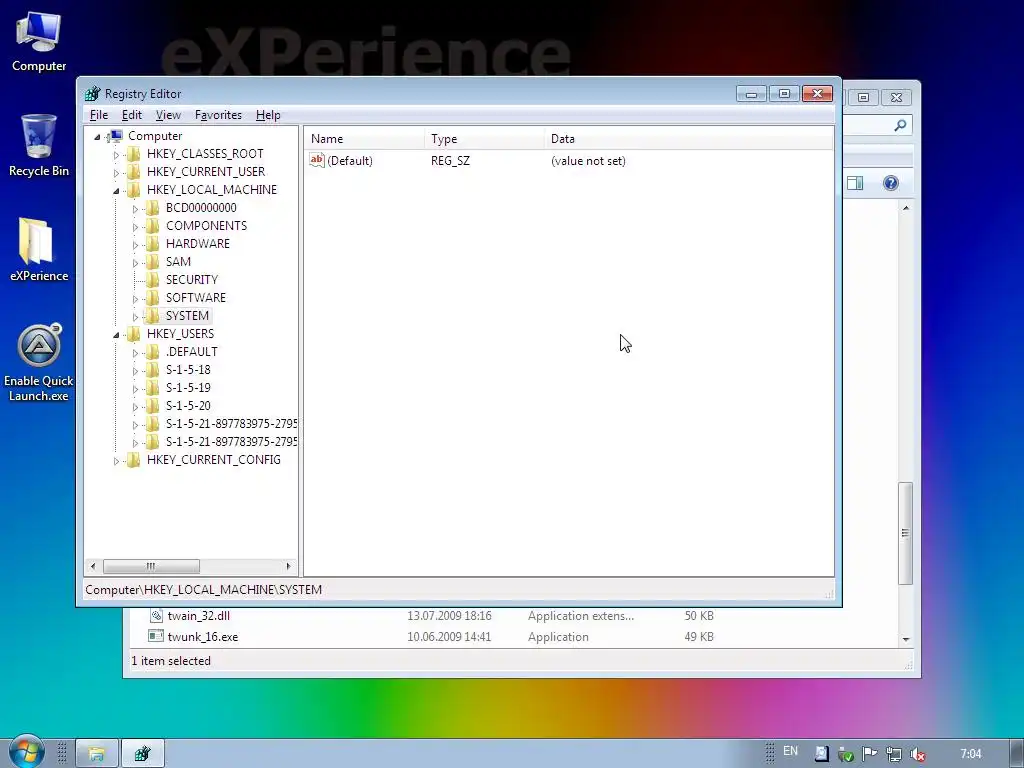Click the Explorer window vertical scrollbar thumb
Screen dimensions: 1024x768
click(905, 533)
